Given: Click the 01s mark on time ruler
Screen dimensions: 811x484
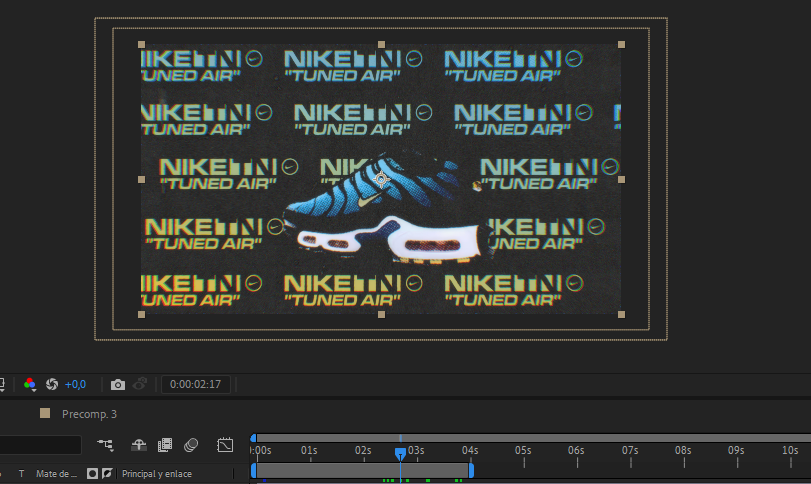Looking at the screenshot, I should point(309,451).
